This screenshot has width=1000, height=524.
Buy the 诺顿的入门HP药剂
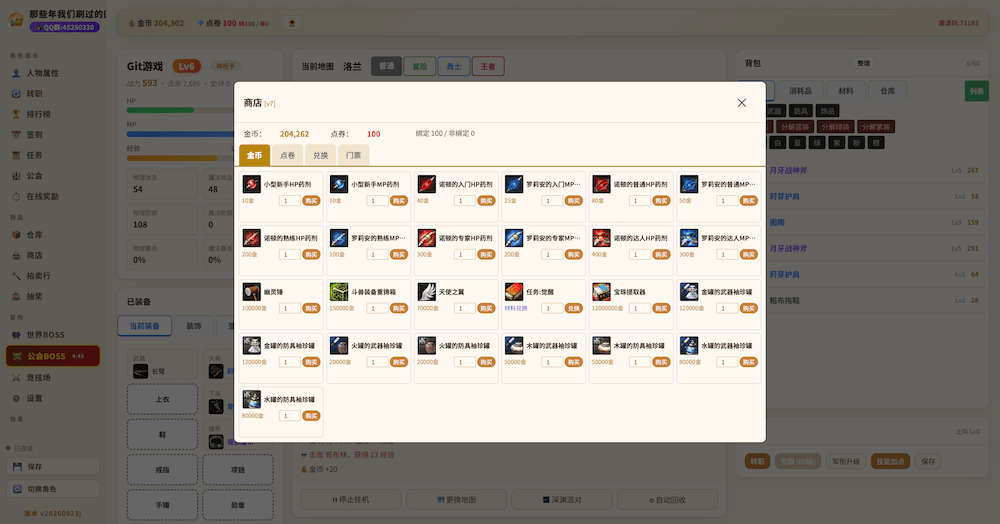tap(486, 201)
